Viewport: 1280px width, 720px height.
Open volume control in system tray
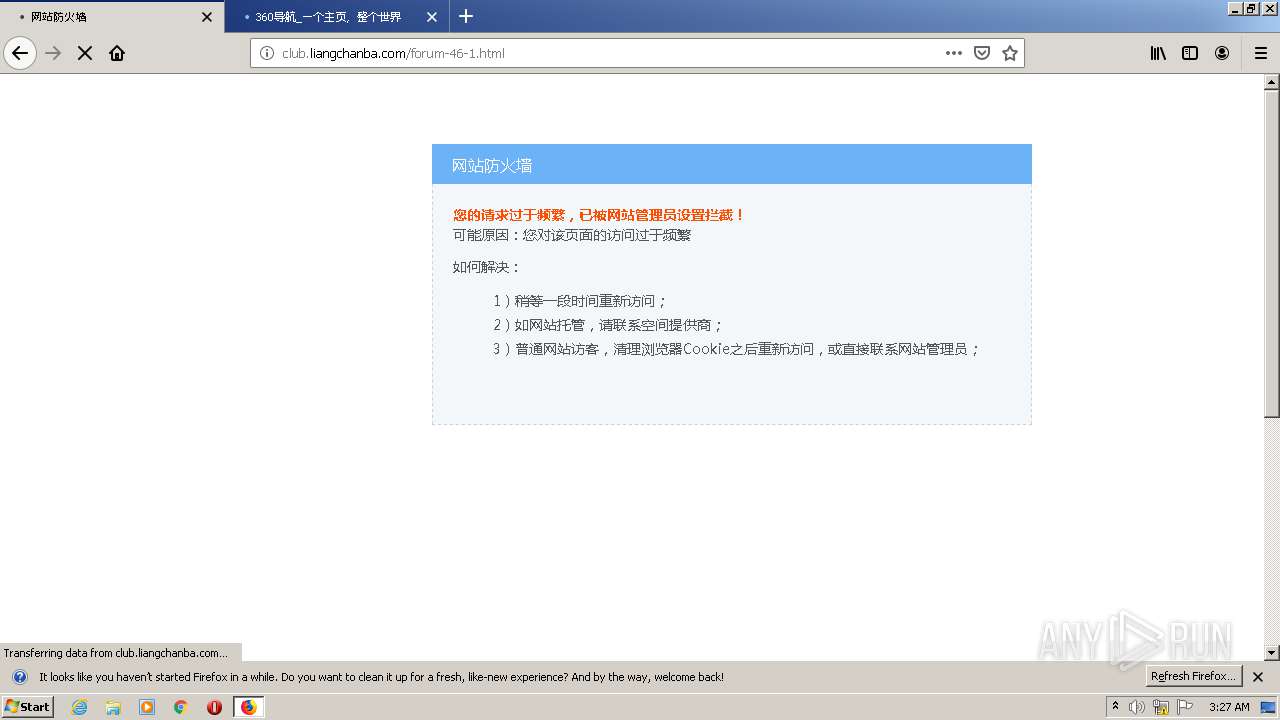(1137, 707)
